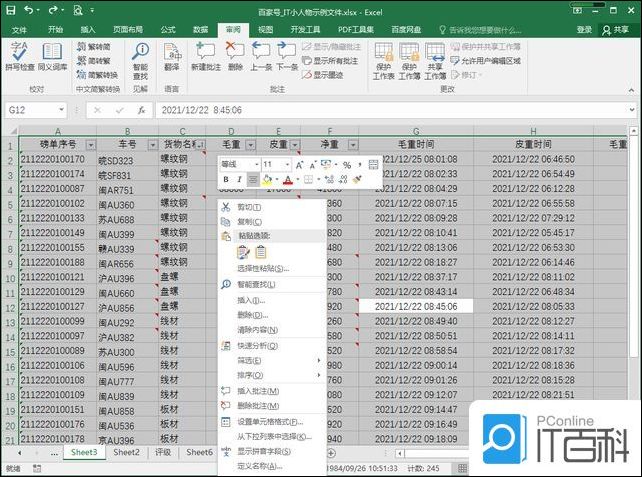Click the 登录 sign-in link
Viewport: 642px width, 477px height.
pyautogui.click(x=584, y=29)
